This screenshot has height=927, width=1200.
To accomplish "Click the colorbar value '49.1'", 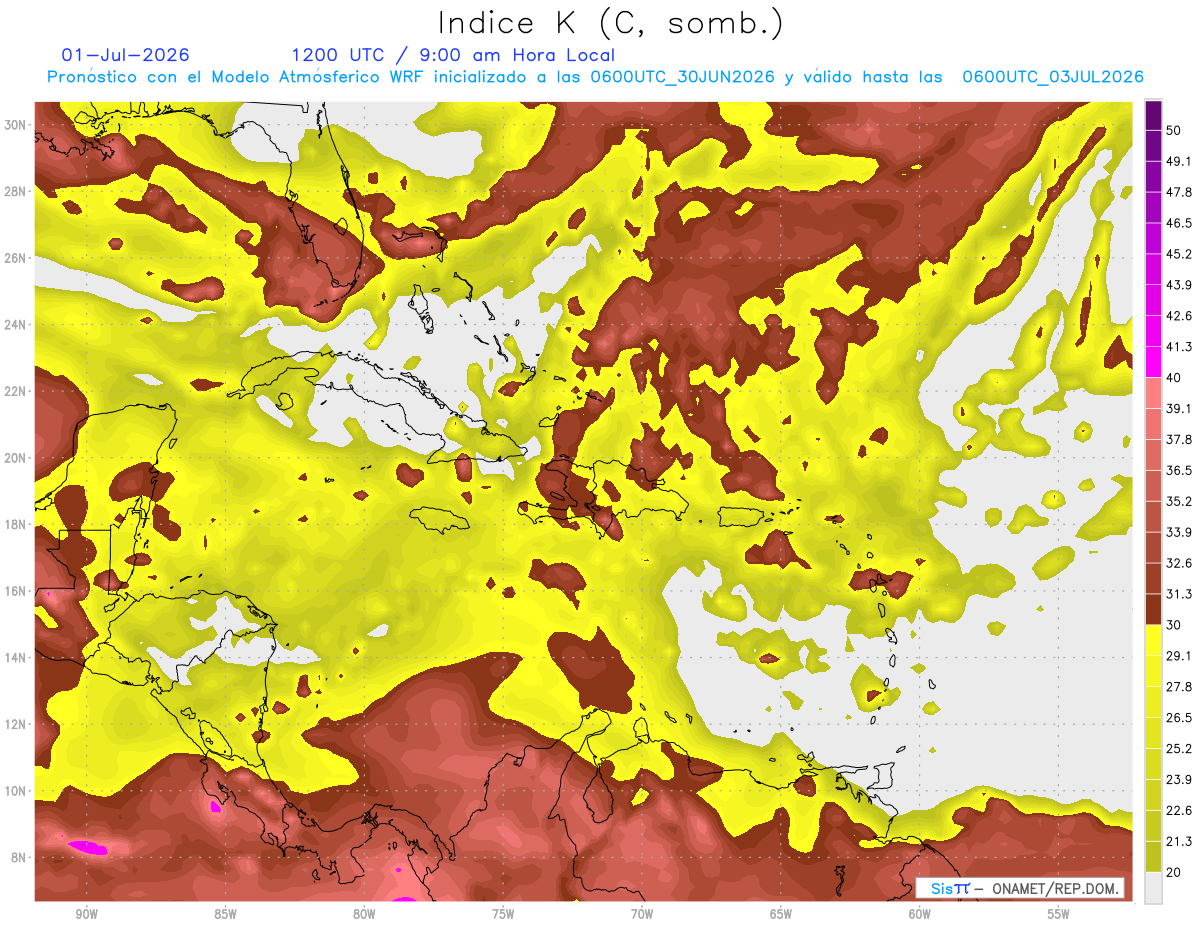I will (1178, 161).
